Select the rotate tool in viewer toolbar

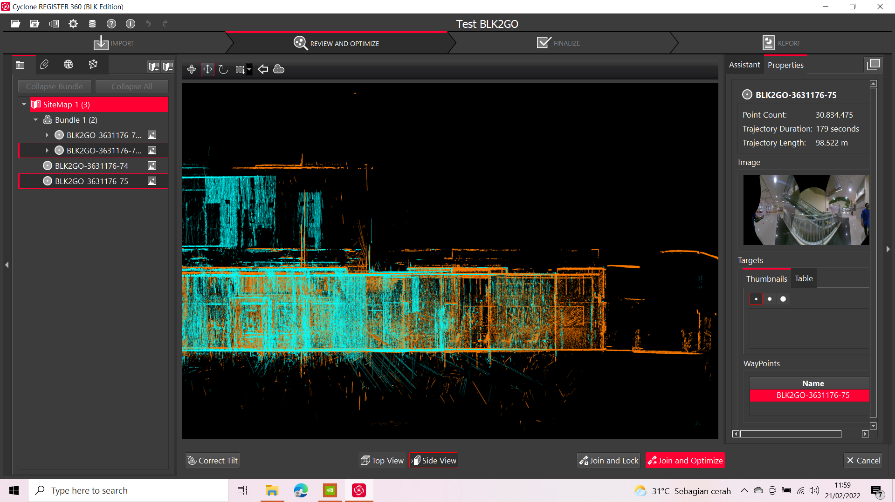(x=223, y=69)
